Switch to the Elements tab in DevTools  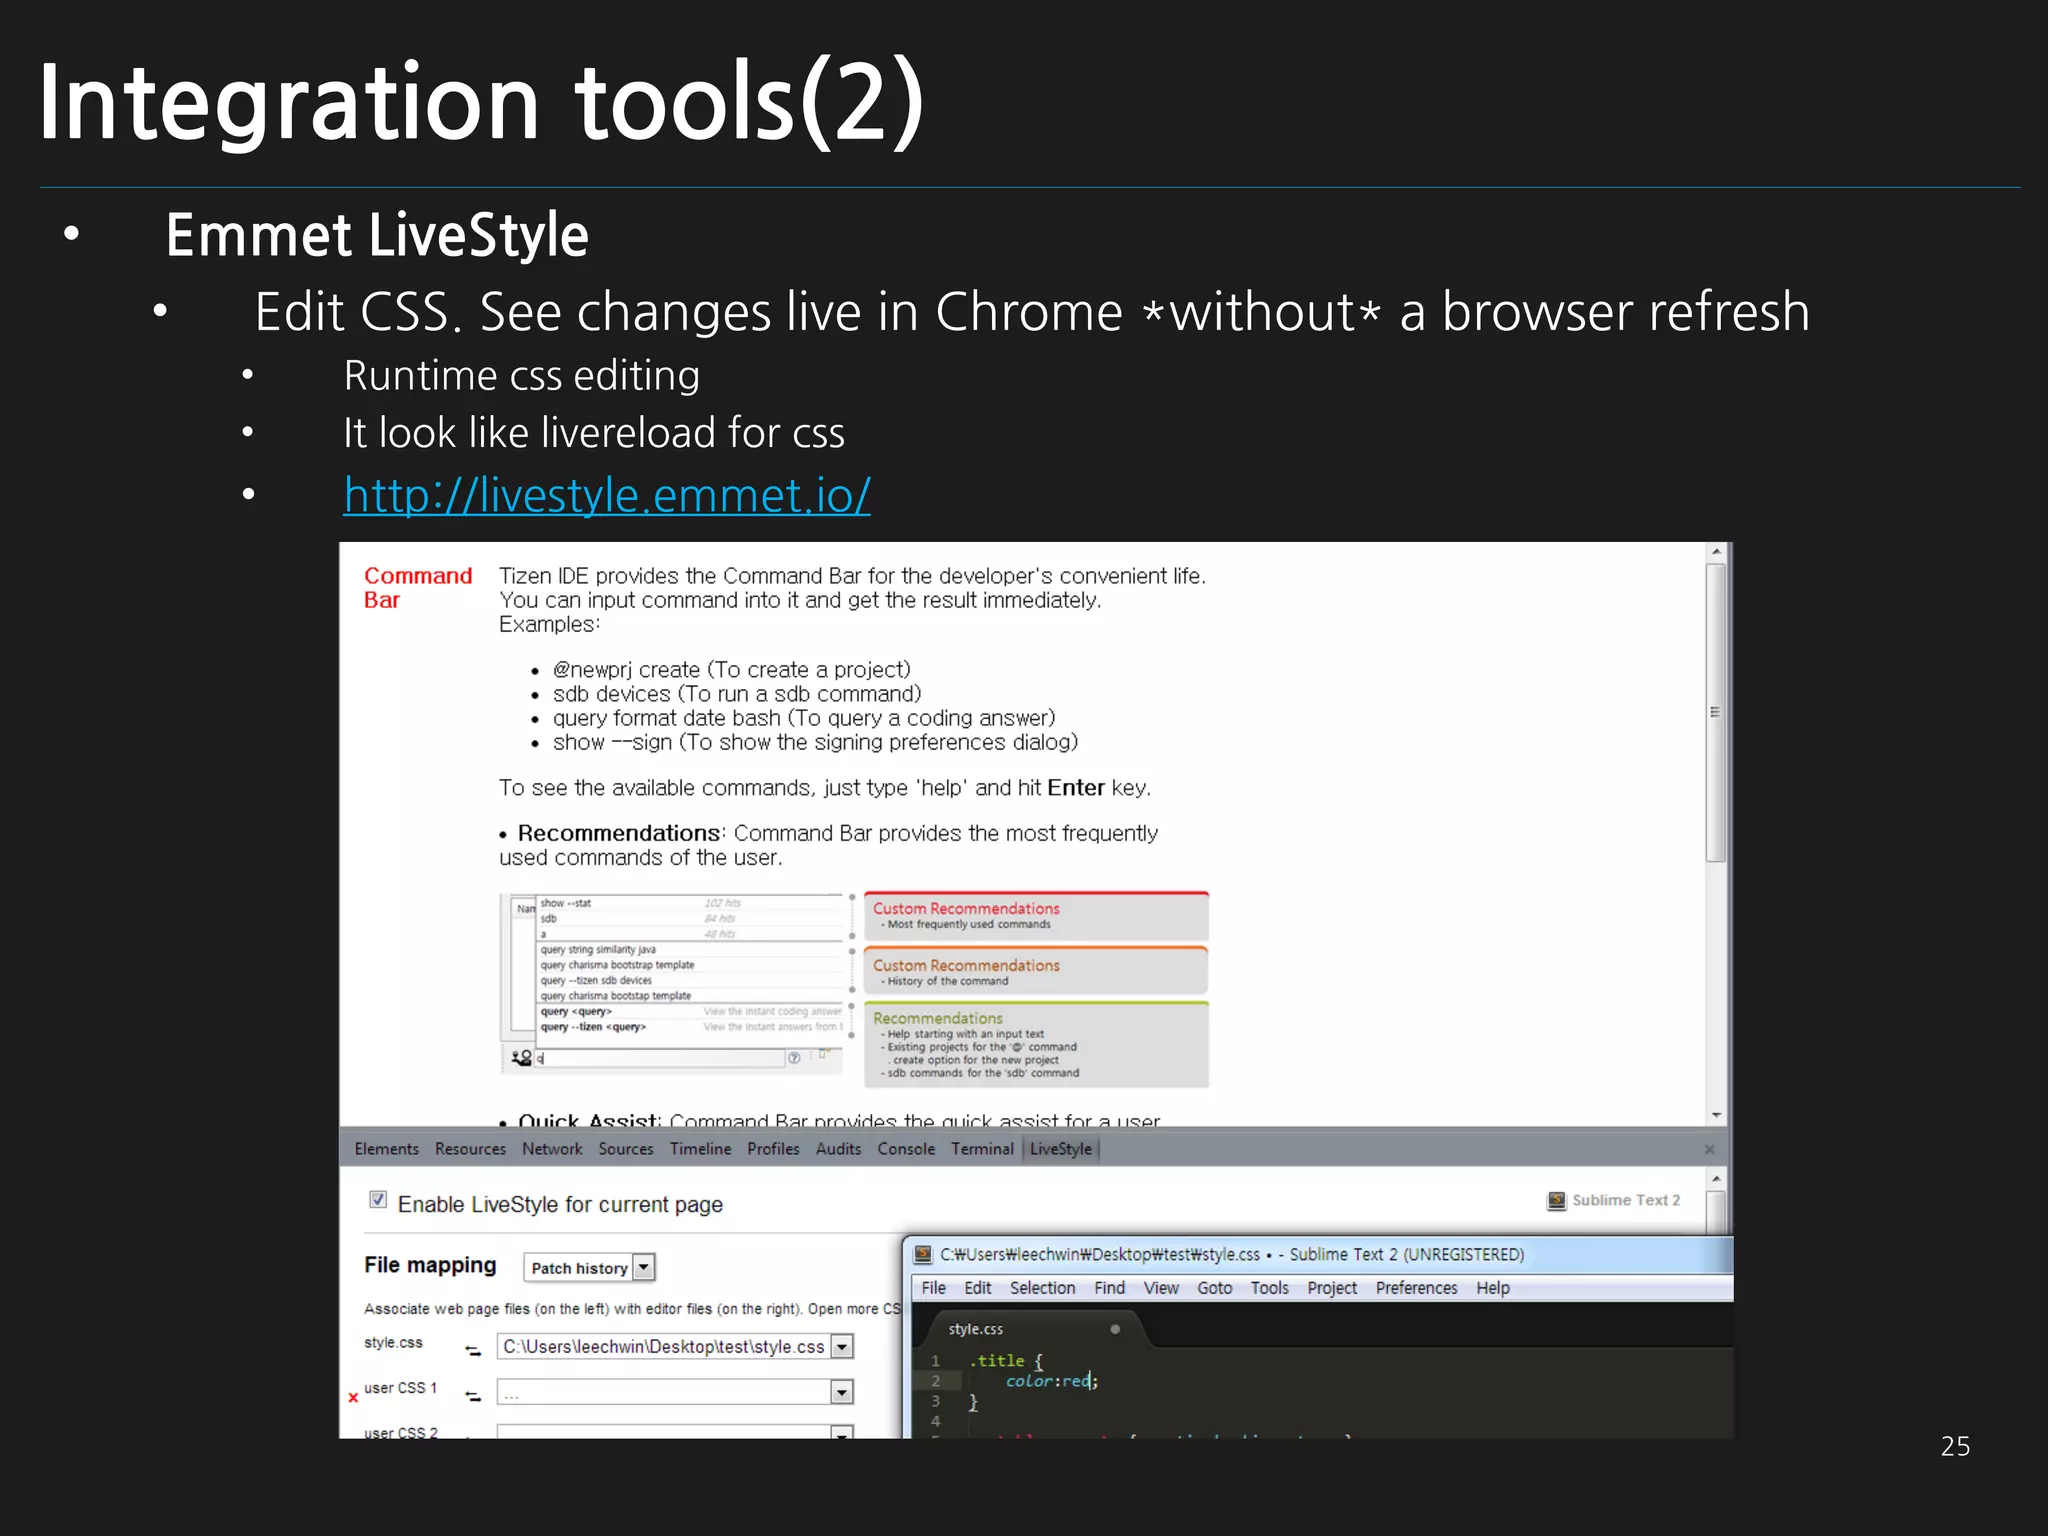click(x=386, y=1149)
